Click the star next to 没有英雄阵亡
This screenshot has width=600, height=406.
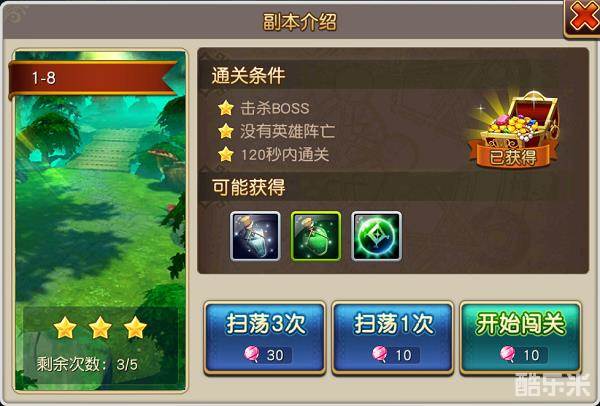point(226,131)
